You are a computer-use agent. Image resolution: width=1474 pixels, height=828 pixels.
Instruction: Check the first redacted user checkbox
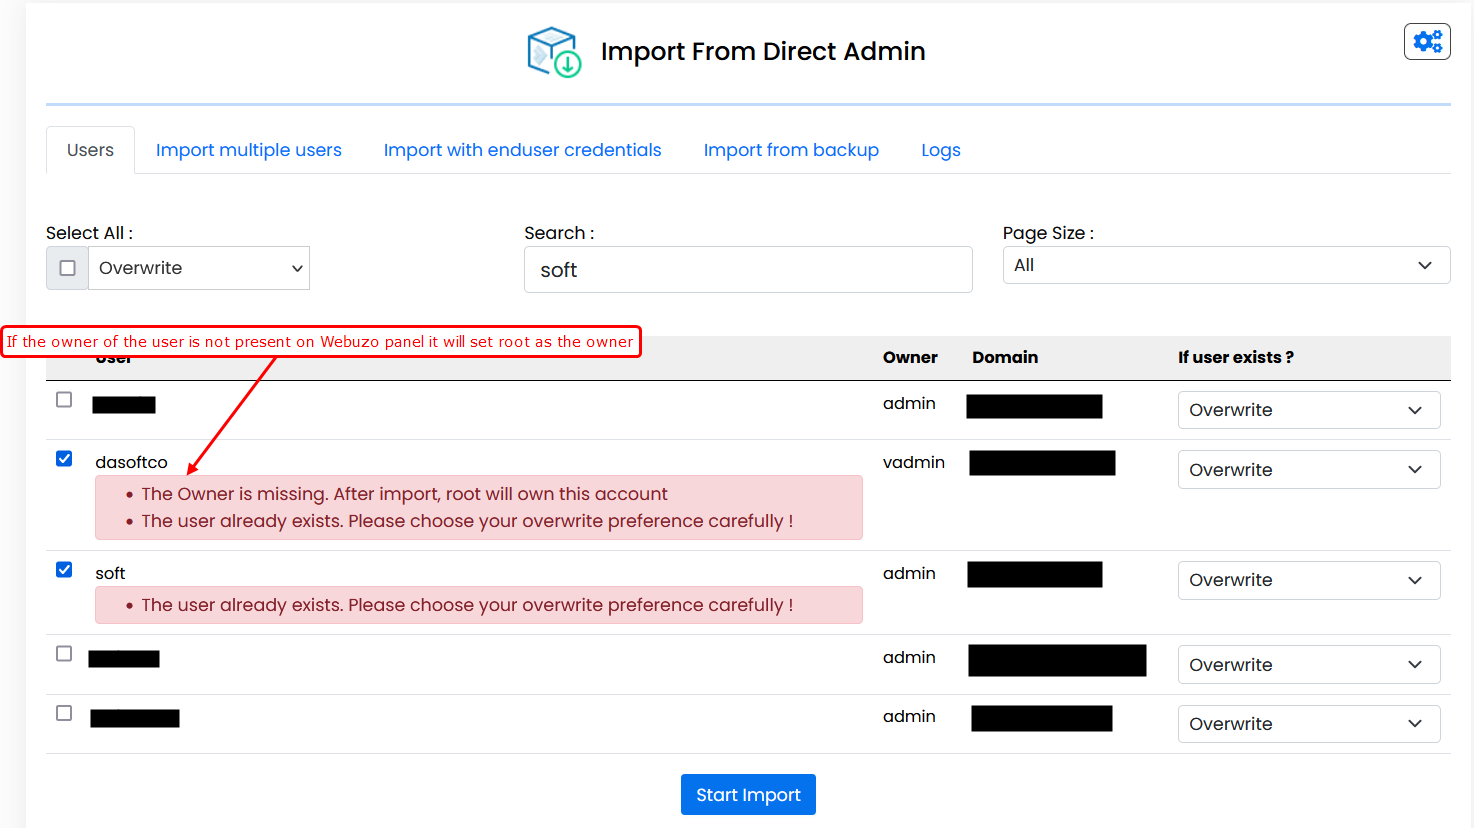pyautogui.click(x=64, y=400)
